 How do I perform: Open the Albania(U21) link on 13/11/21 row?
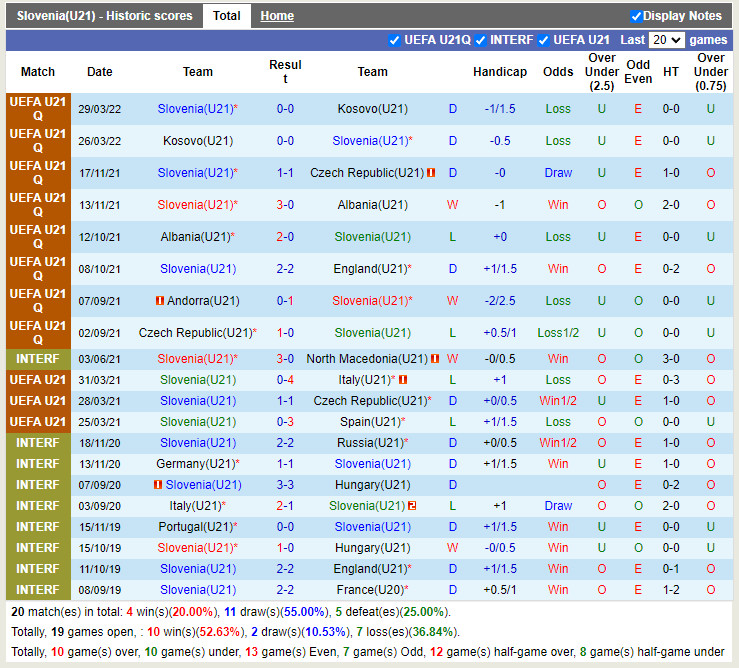pyautogui.click(x=372, y=205)
